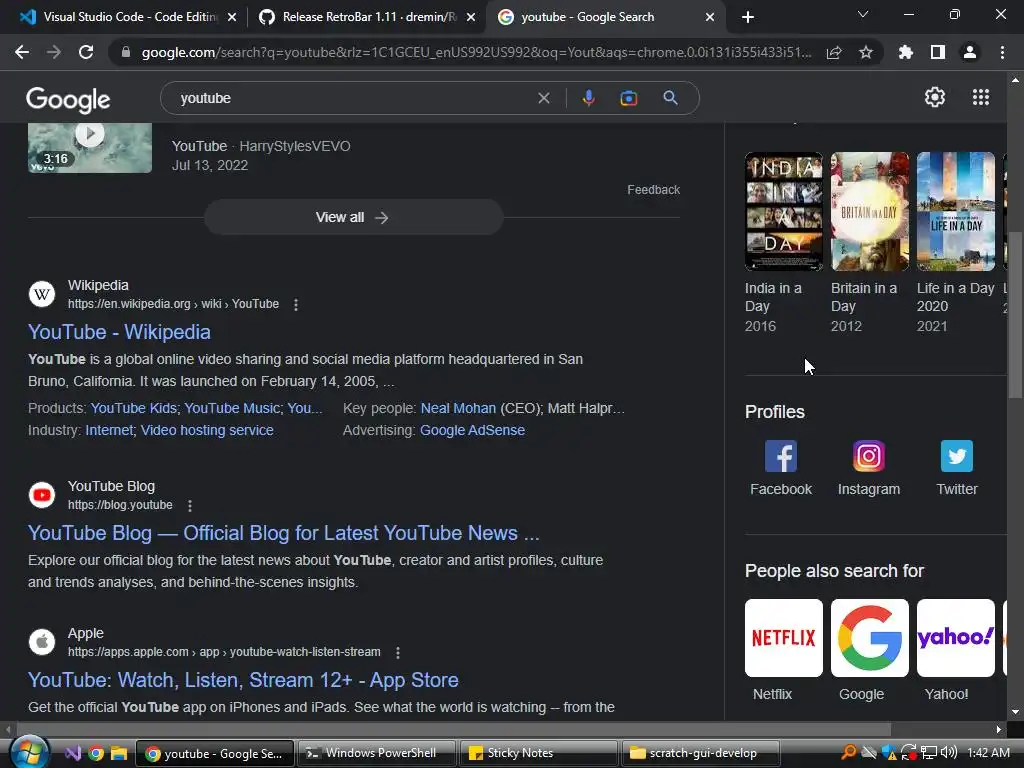Open the Chrome three-dot menu
The image size is (1024, 768).
point(1002,52)
